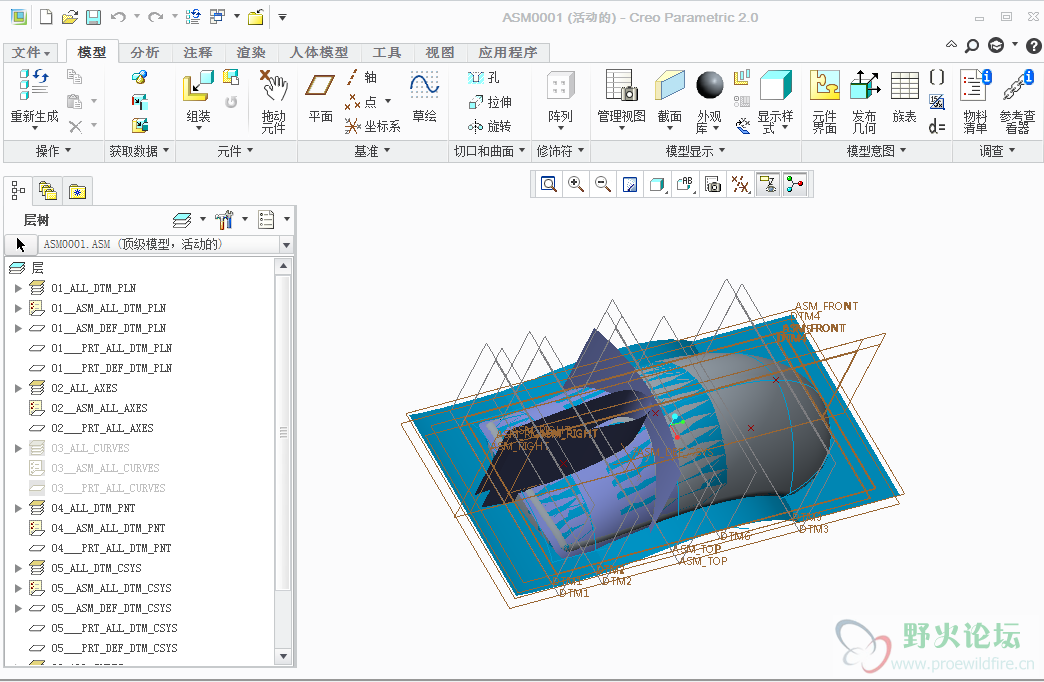Open the Get Data (获取数据) group dropdown

(139, 151)
